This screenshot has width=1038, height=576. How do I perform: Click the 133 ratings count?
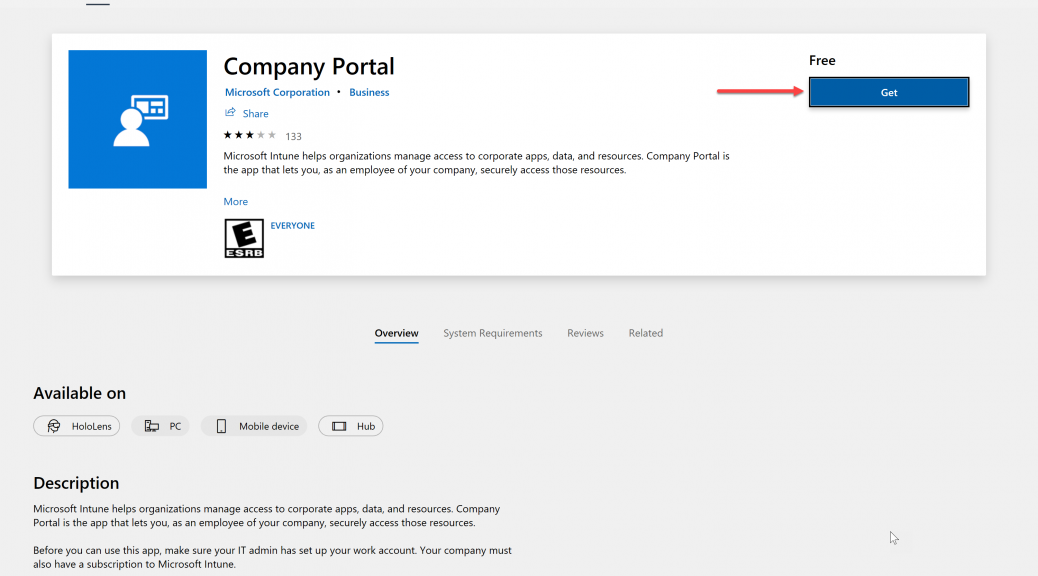tap(293, 136)
